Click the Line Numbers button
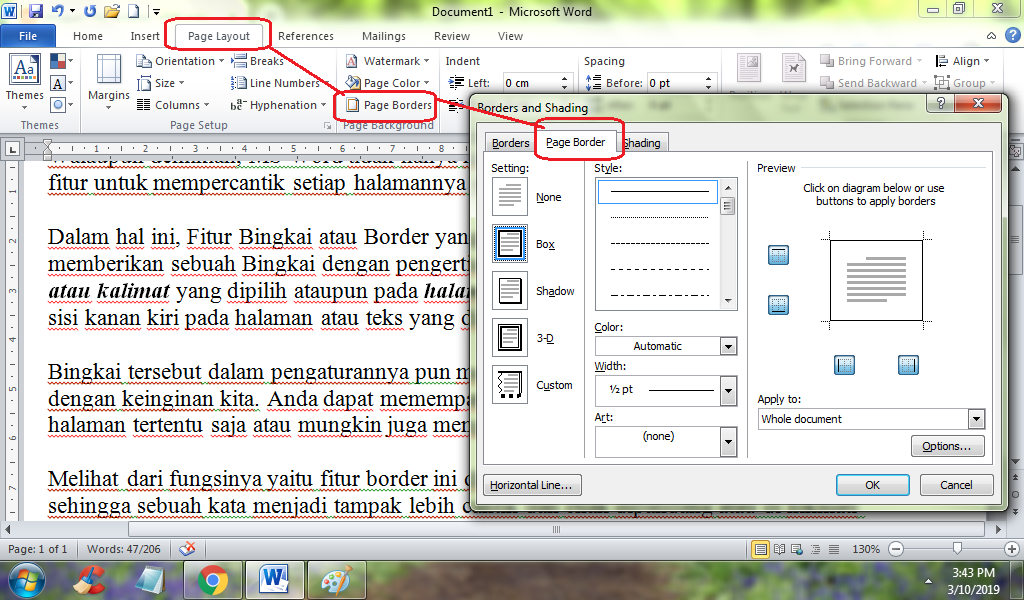 pyautogui.click(x=275, y=83)
